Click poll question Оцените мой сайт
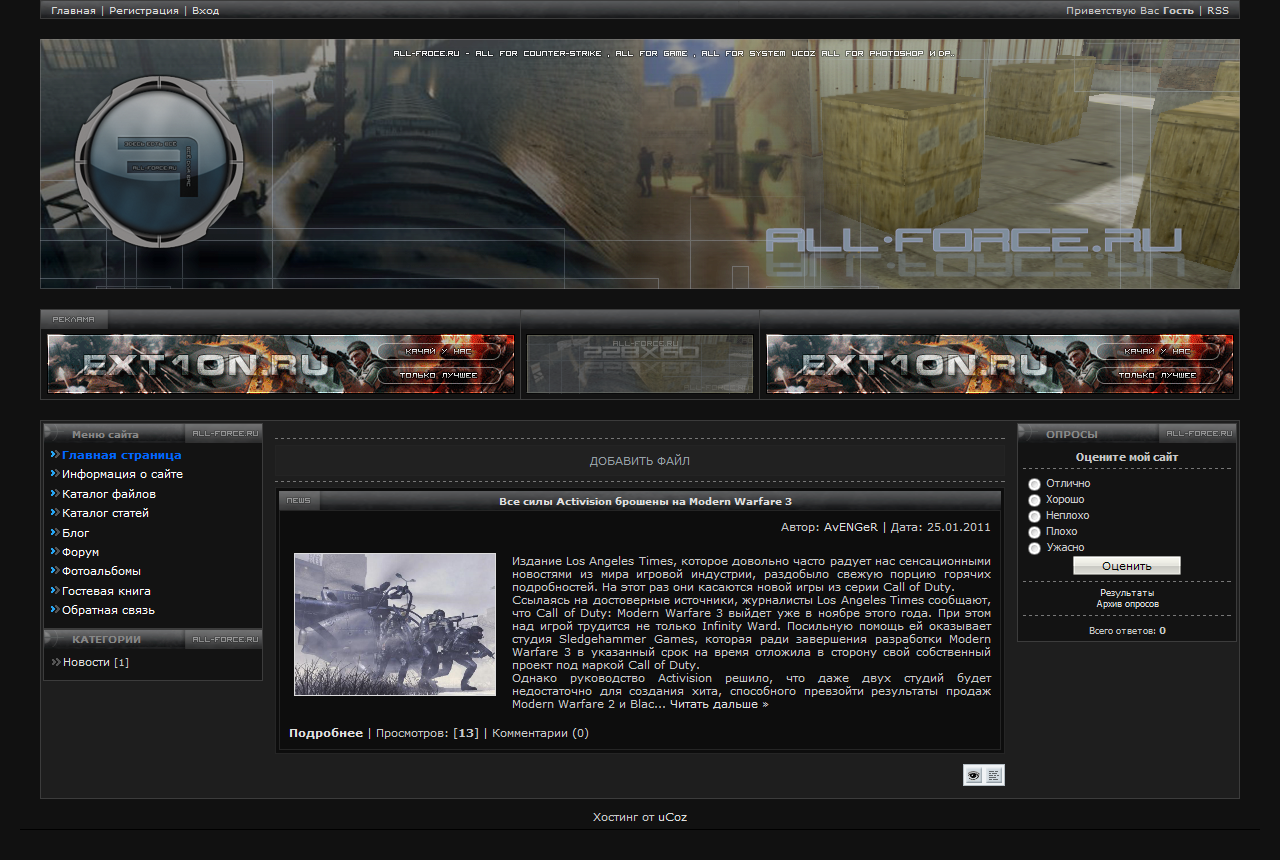Image resolution: width=1280 pixels, height=860 pixels. (1127, 457)
